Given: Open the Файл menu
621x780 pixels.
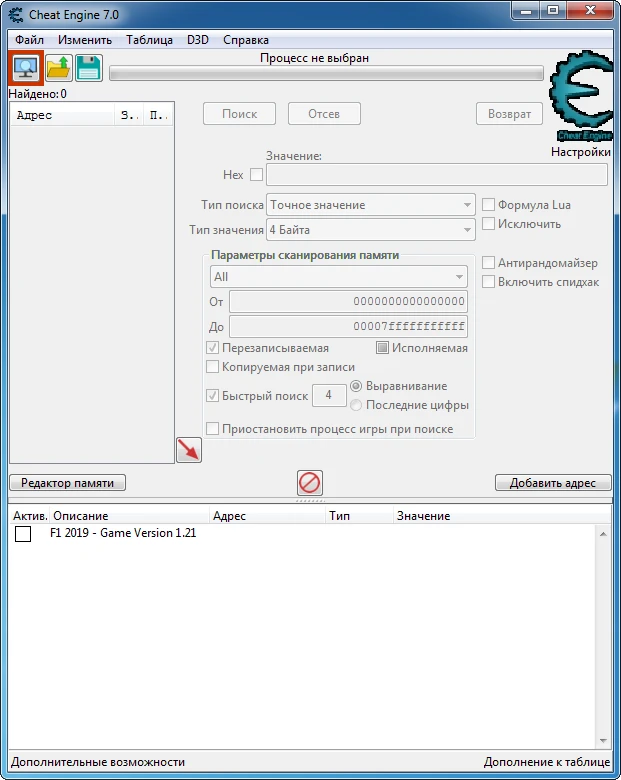Looking at the screenshot, I should click(29, 40).
